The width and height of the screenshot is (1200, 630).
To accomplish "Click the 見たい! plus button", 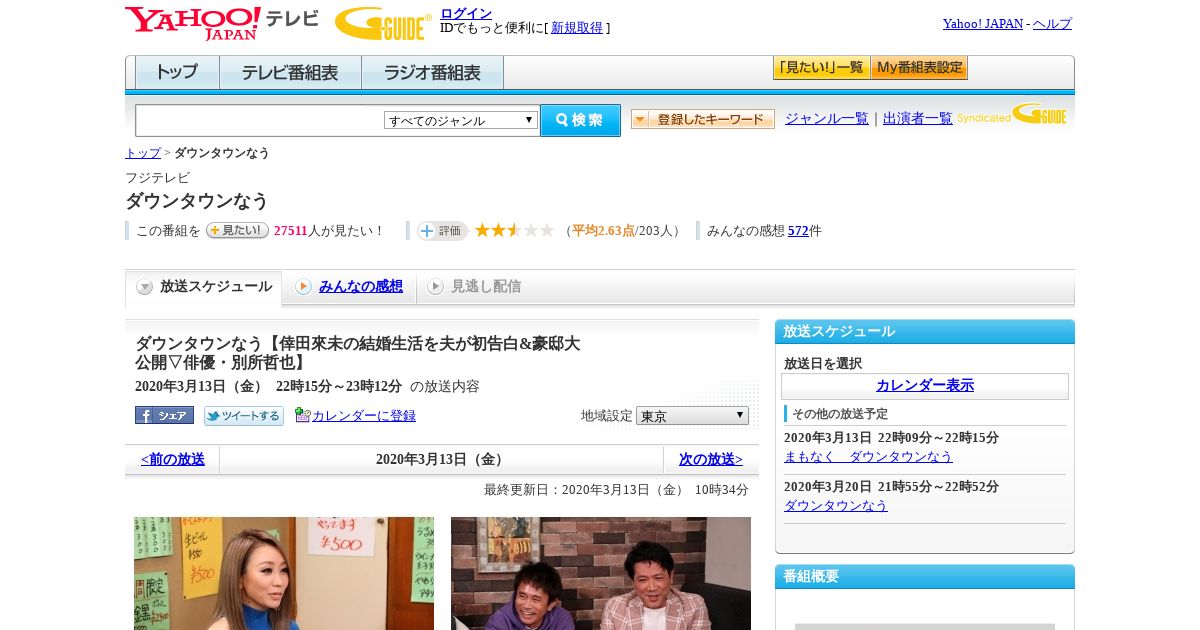I will tap(237, 230).
